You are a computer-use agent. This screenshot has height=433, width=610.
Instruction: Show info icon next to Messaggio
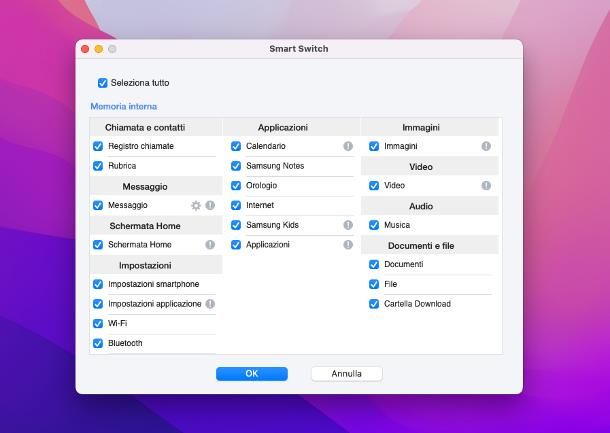(210, 205)
